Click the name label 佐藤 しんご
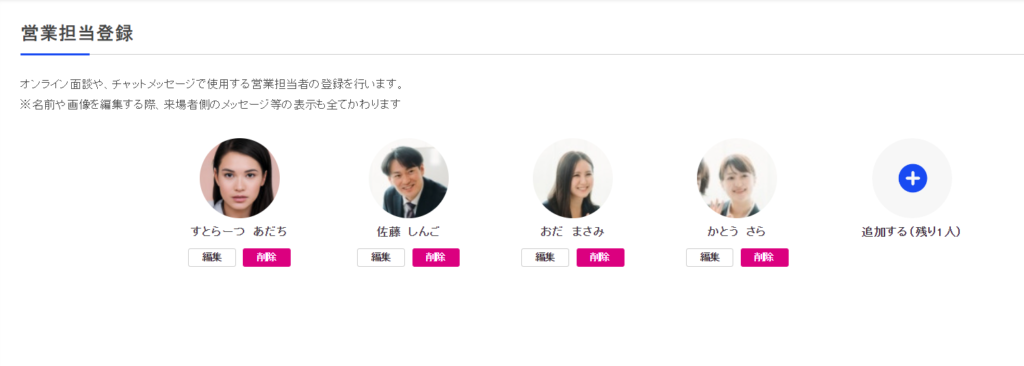This screenshot has height=366, width=1024. 409,231
